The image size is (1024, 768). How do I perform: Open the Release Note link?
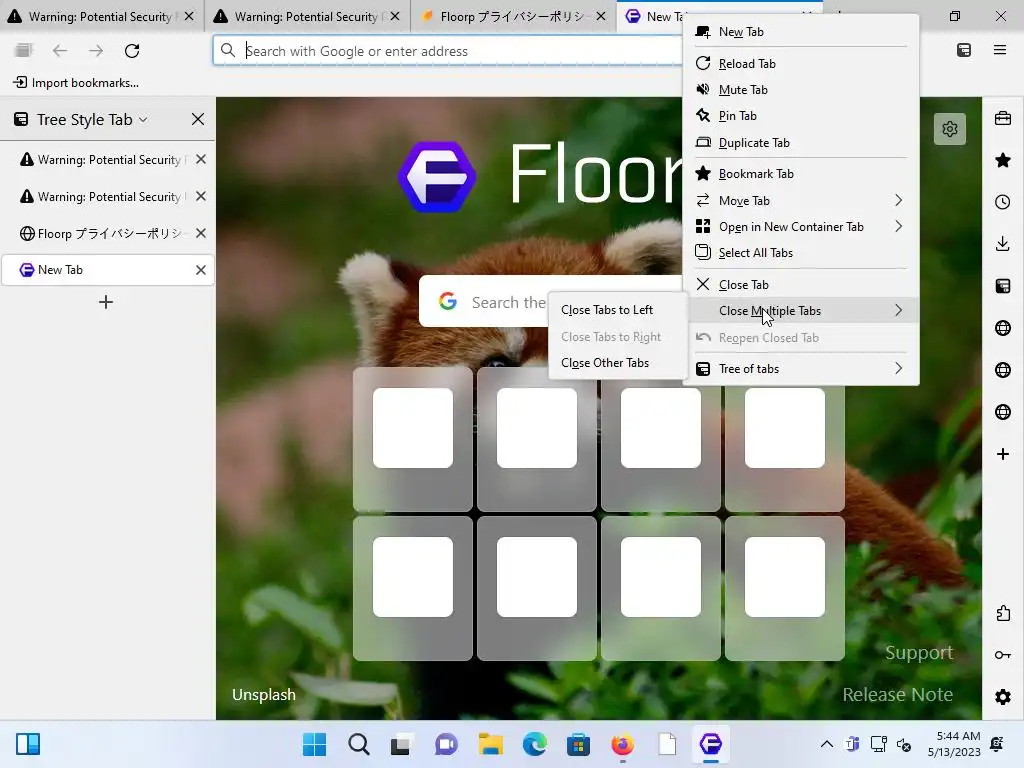tap(897, 694)
